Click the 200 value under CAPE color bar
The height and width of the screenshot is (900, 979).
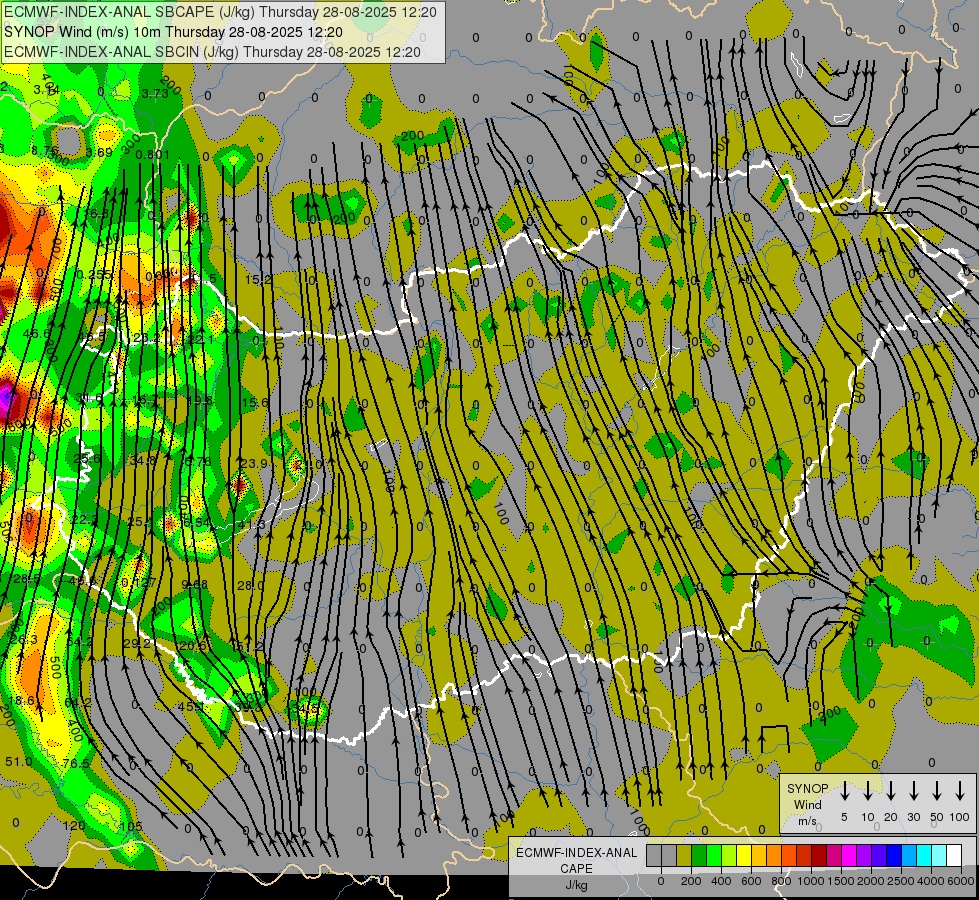[x=691, y=881]
